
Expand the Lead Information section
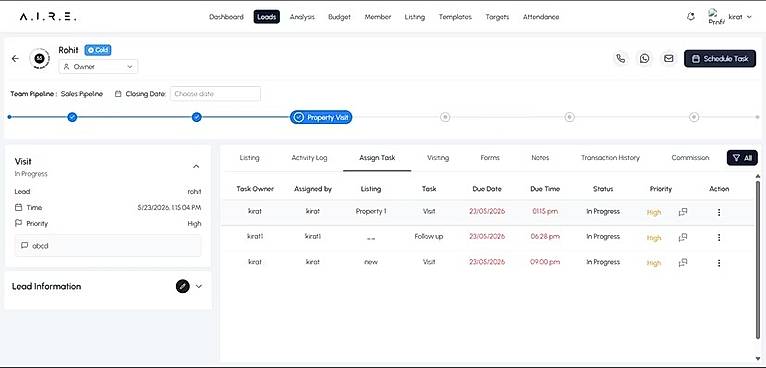coord(198,286)
